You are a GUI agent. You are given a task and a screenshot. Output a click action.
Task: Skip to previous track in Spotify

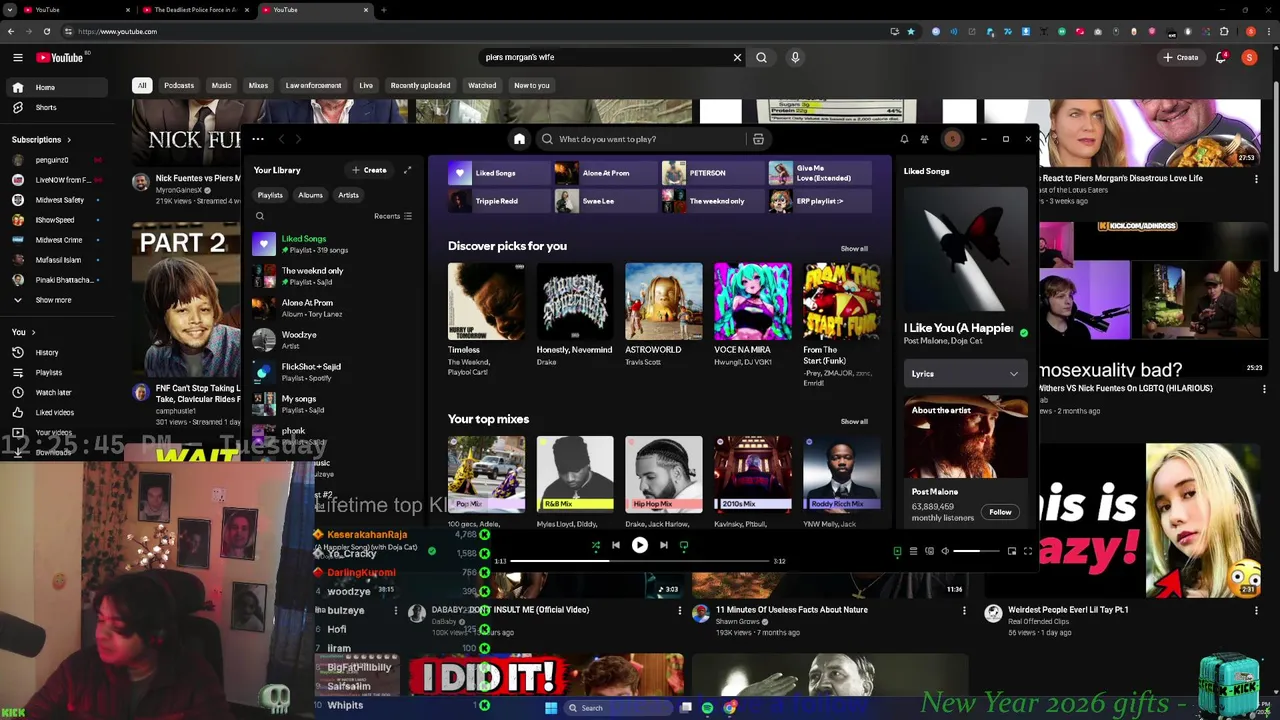click(616, 545)
